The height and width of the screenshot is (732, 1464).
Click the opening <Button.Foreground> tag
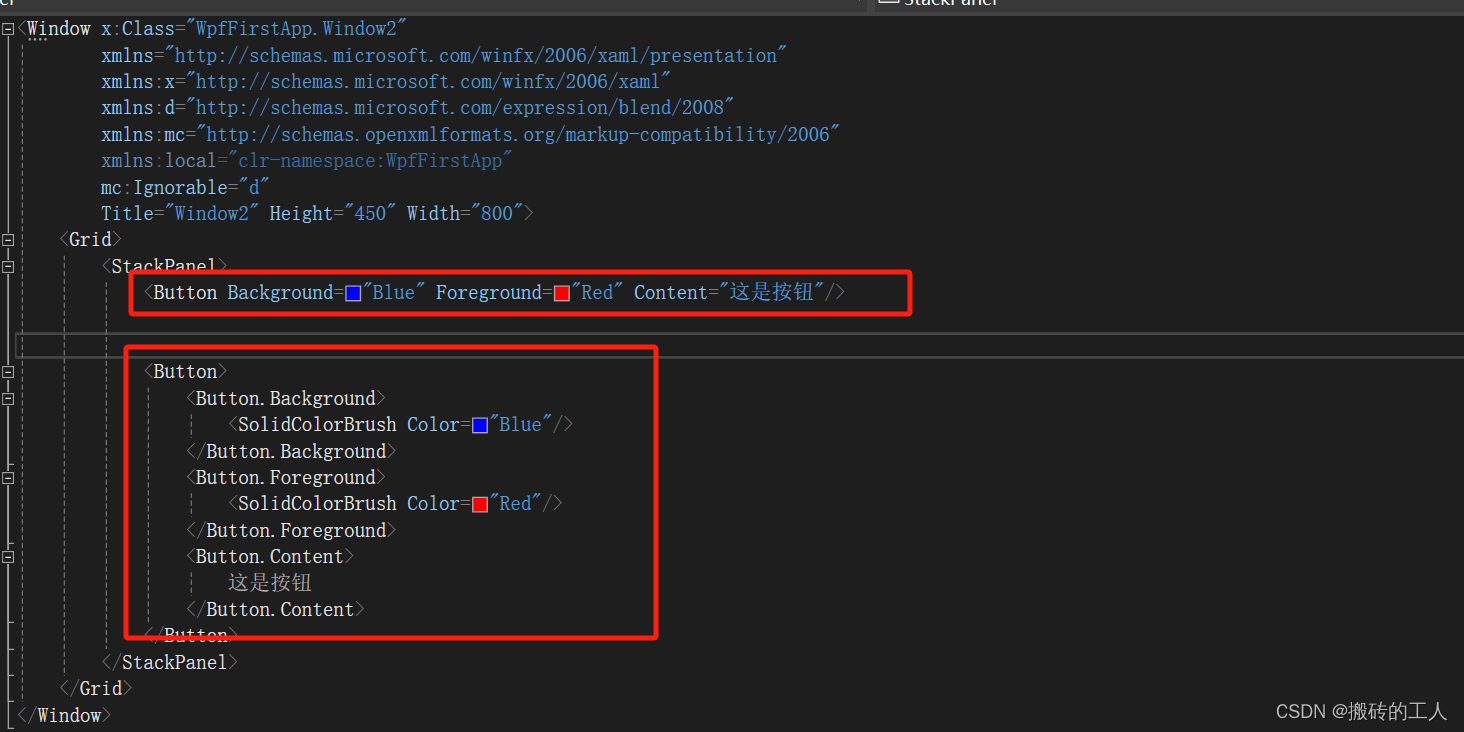pos(286,478)
